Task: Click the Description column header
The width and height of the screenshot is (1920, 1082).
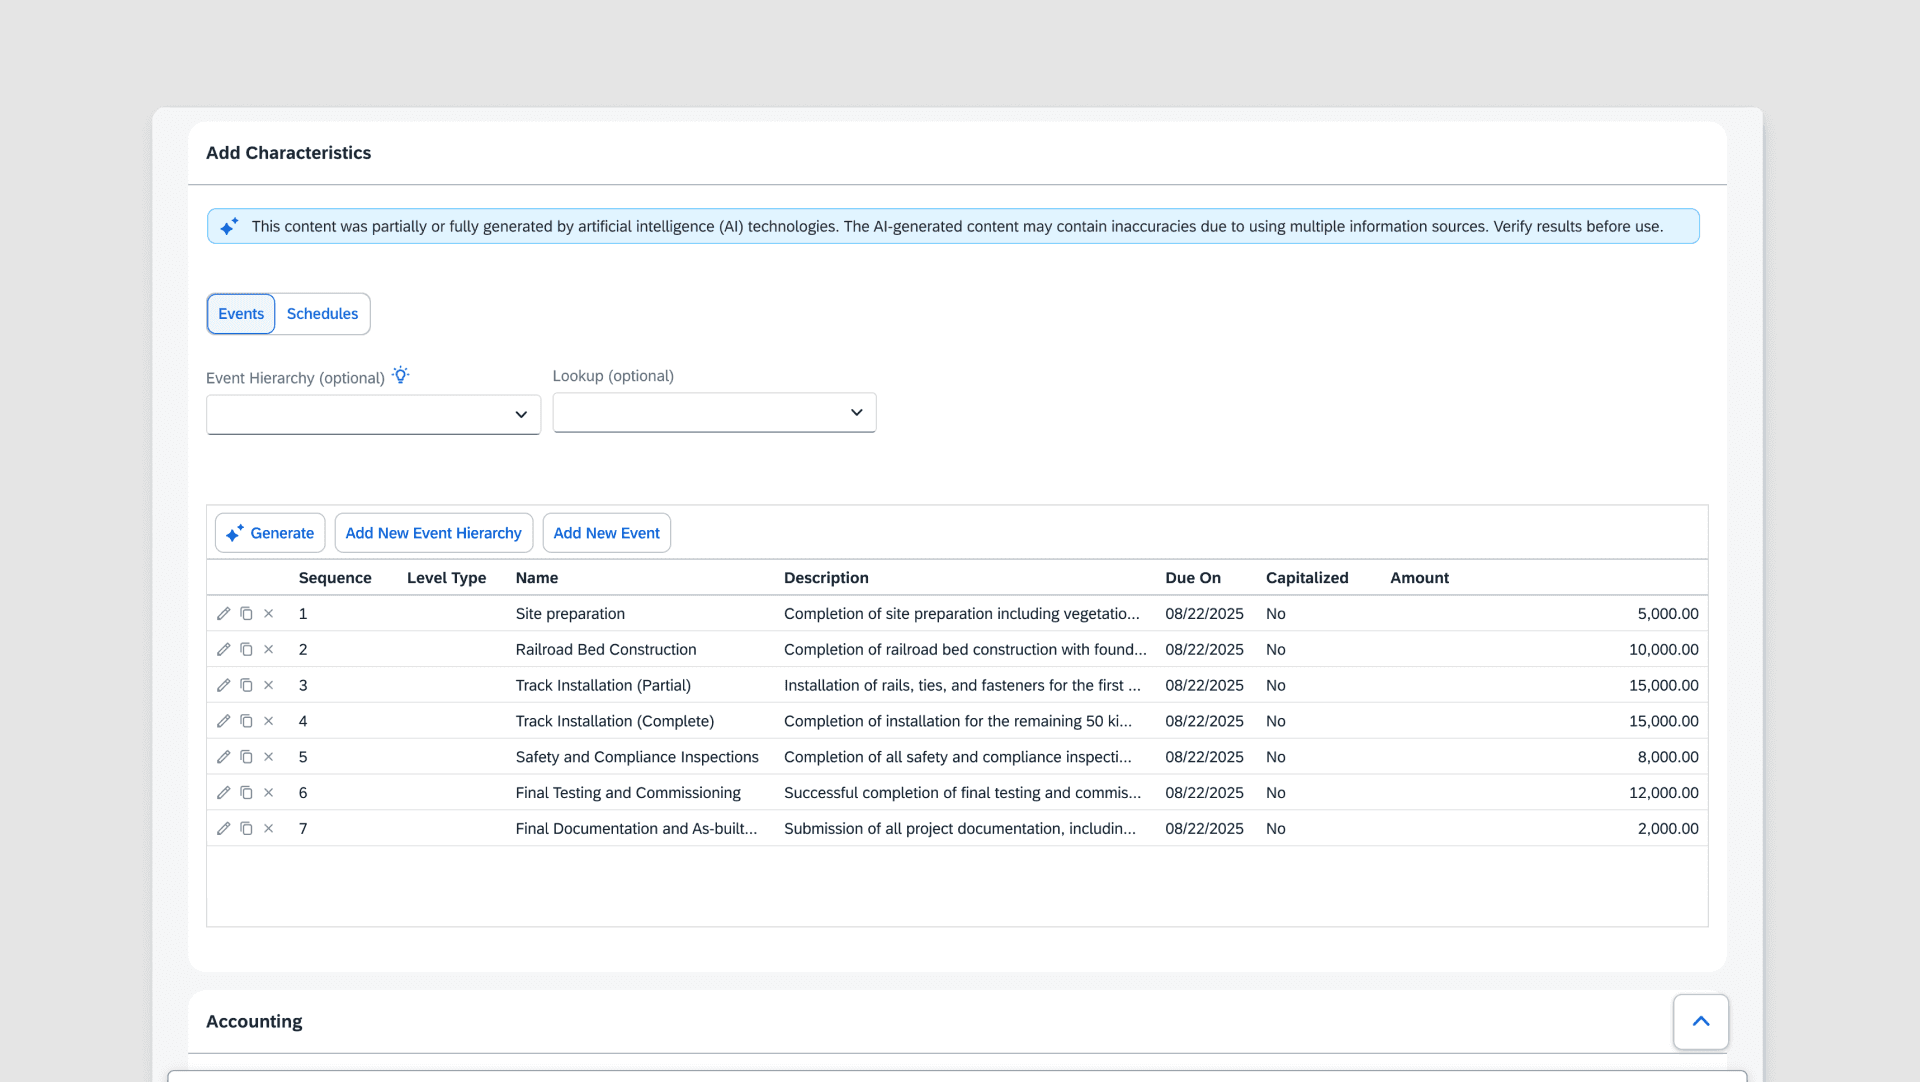Action: pos(826,578)
